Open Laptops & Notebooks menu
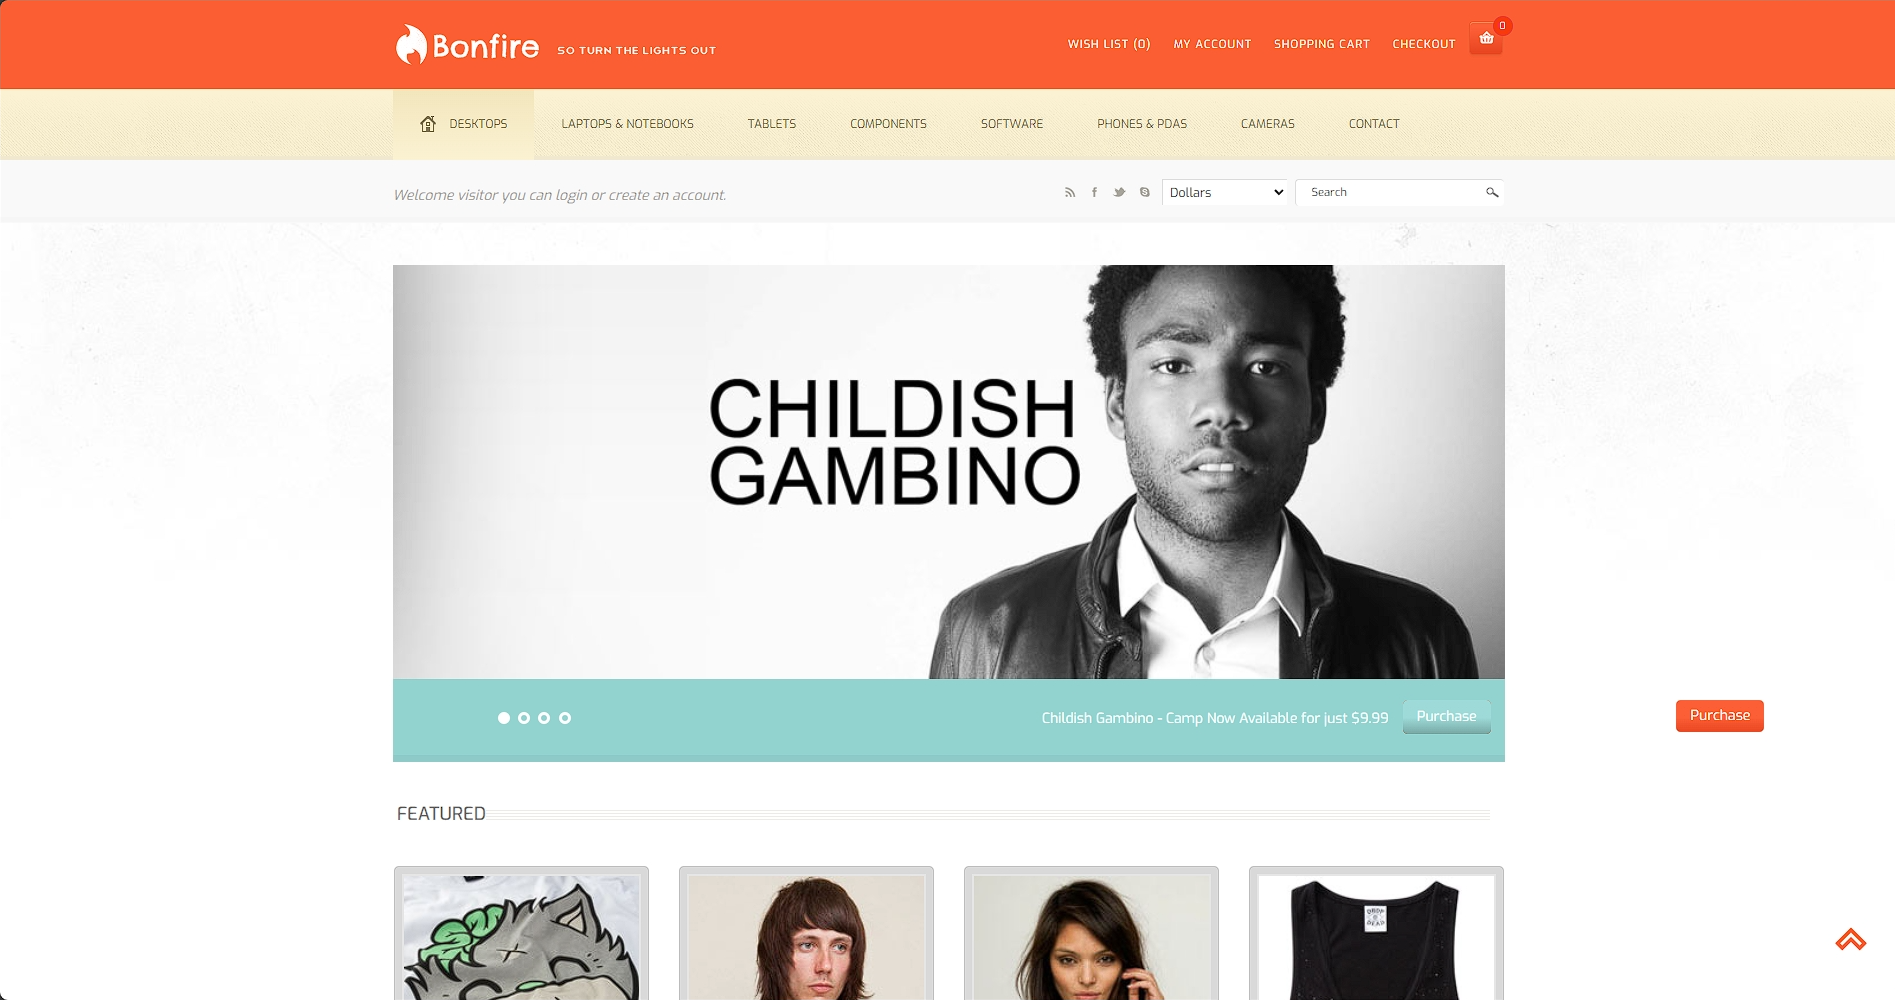 627,124
